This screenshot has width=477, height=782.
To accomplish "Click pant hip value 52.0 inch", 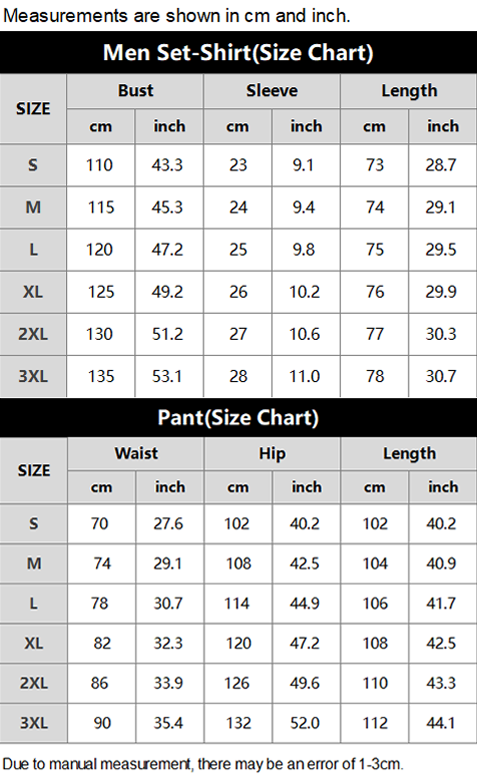I will [306, 723].
